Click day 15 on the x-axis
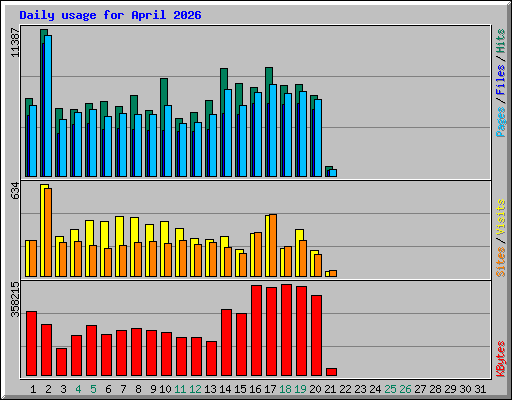 pos(240,389)
